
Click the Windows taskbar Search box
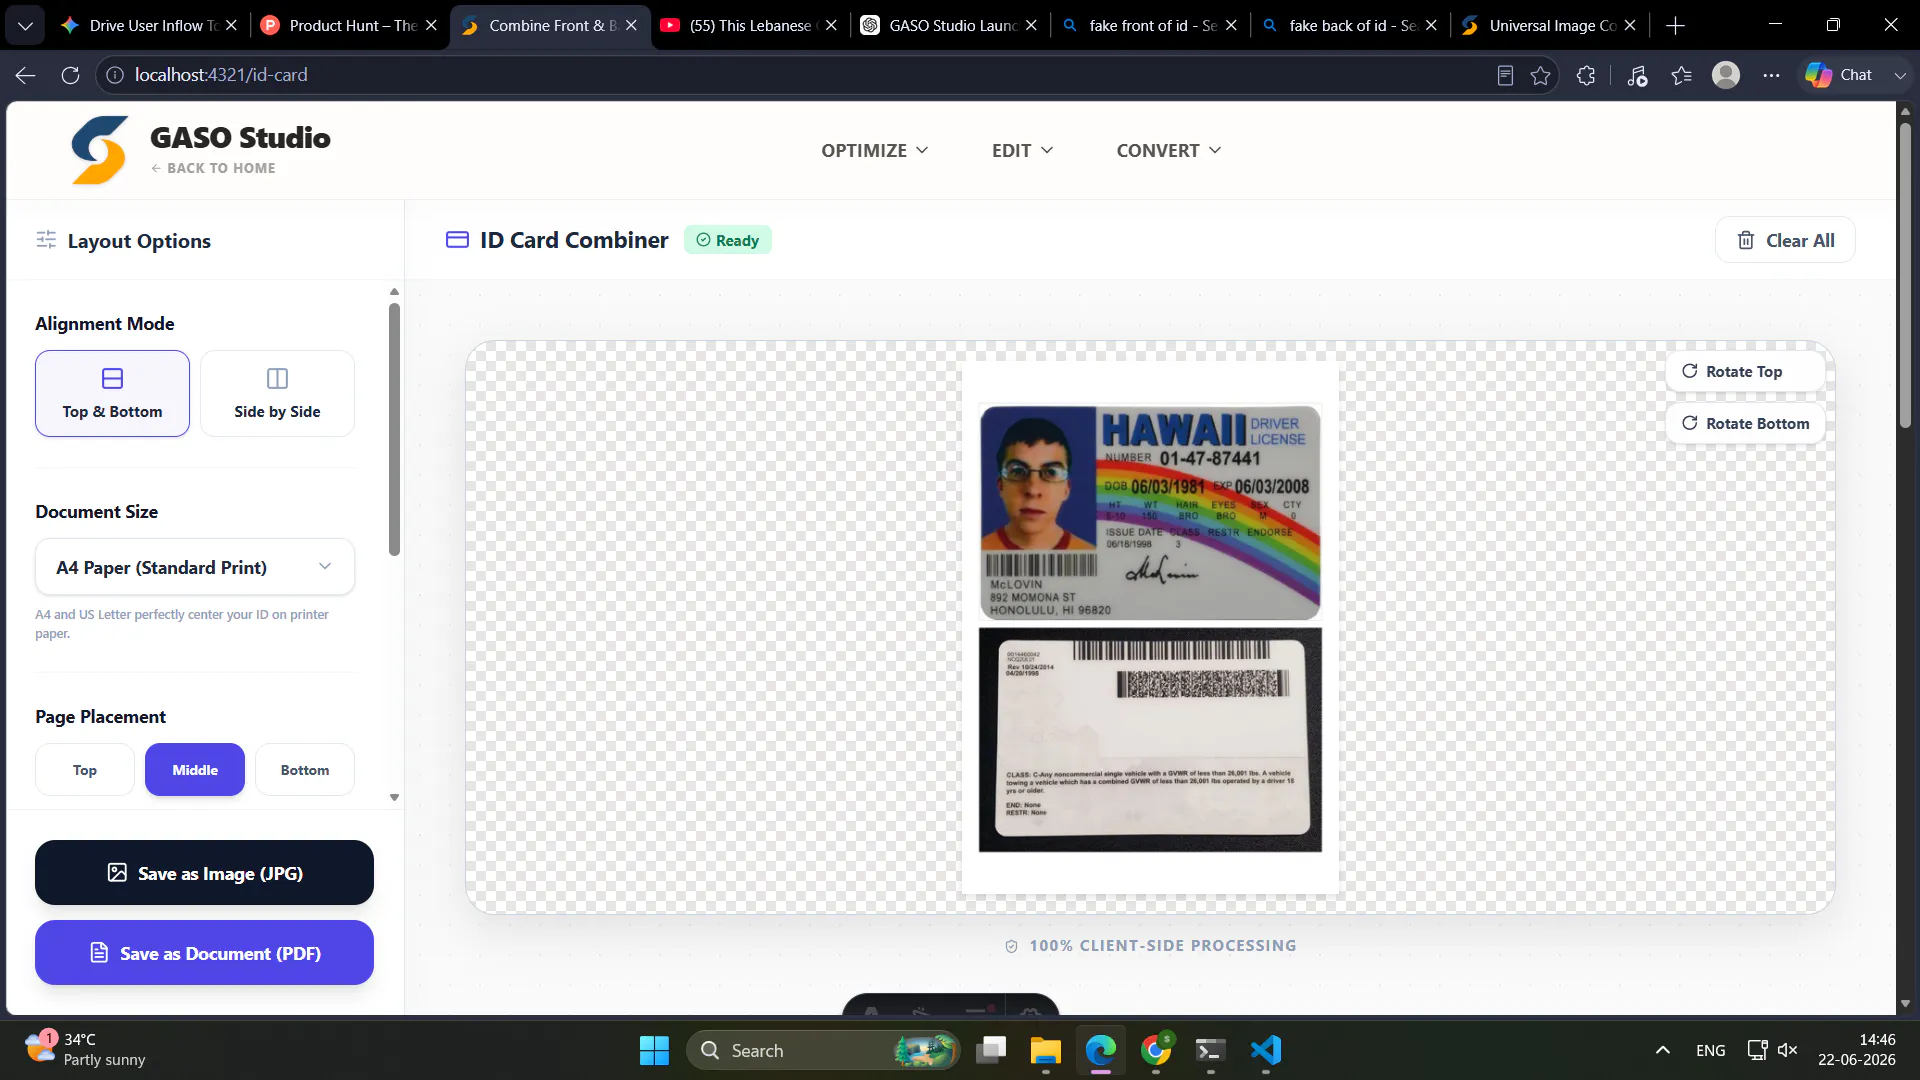(x=823, y=1050)
